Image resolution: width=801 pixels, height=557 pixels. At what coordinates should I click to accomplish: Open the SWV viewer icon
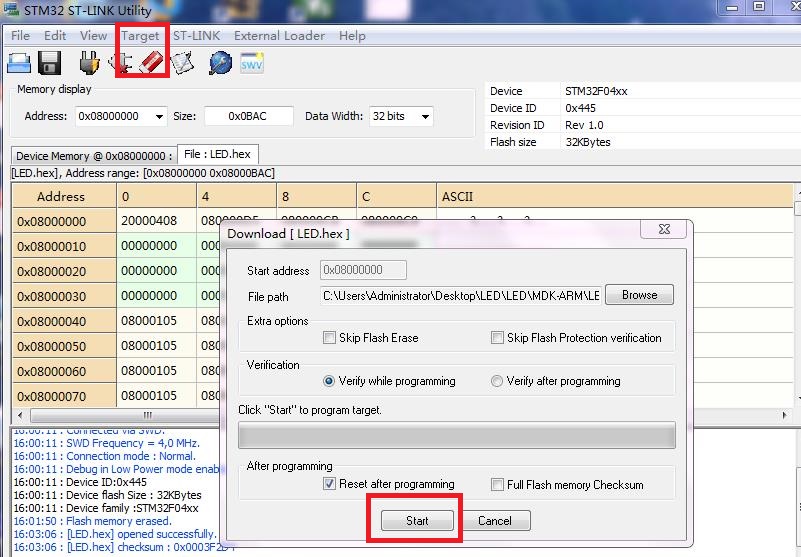[252, 63]
